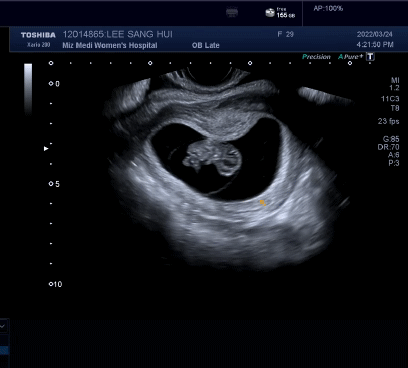Click the white focus triangle on depth scale
The image size is (408, 368).
click(x=46, y=148)
